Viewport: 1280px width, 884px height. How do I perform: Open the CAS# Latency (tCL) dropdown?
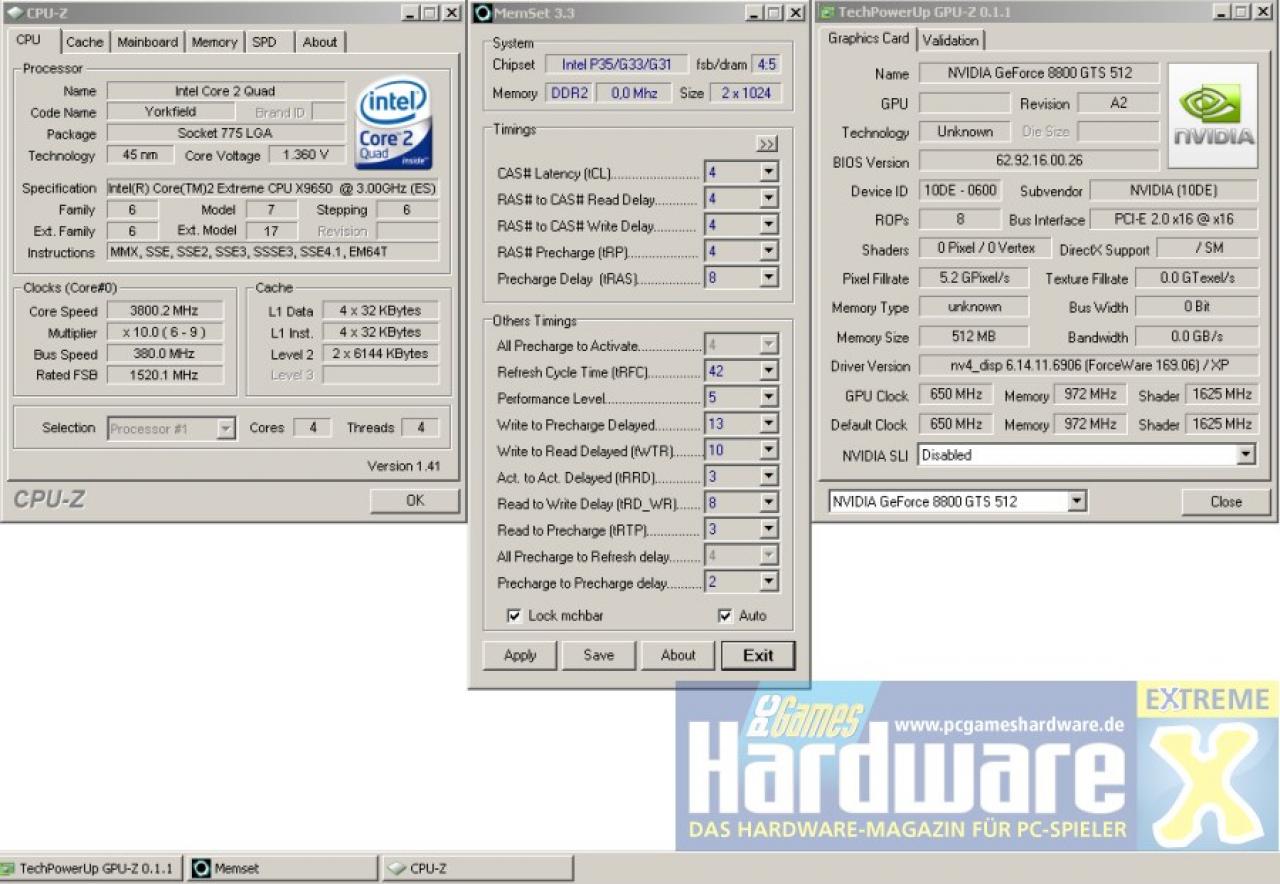[x=768, y=173]
